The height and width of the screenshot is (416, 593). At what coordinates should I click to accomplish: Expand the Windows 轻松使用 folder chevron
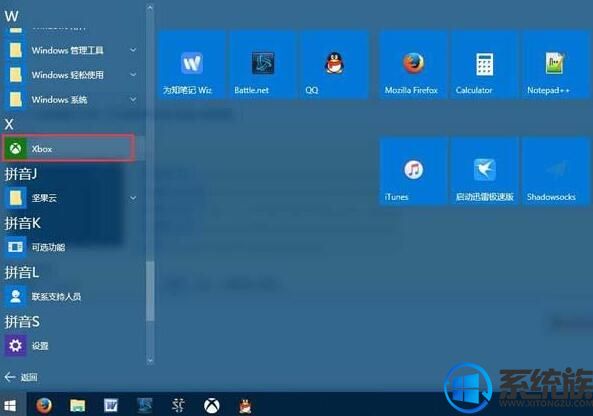(133, 75)
